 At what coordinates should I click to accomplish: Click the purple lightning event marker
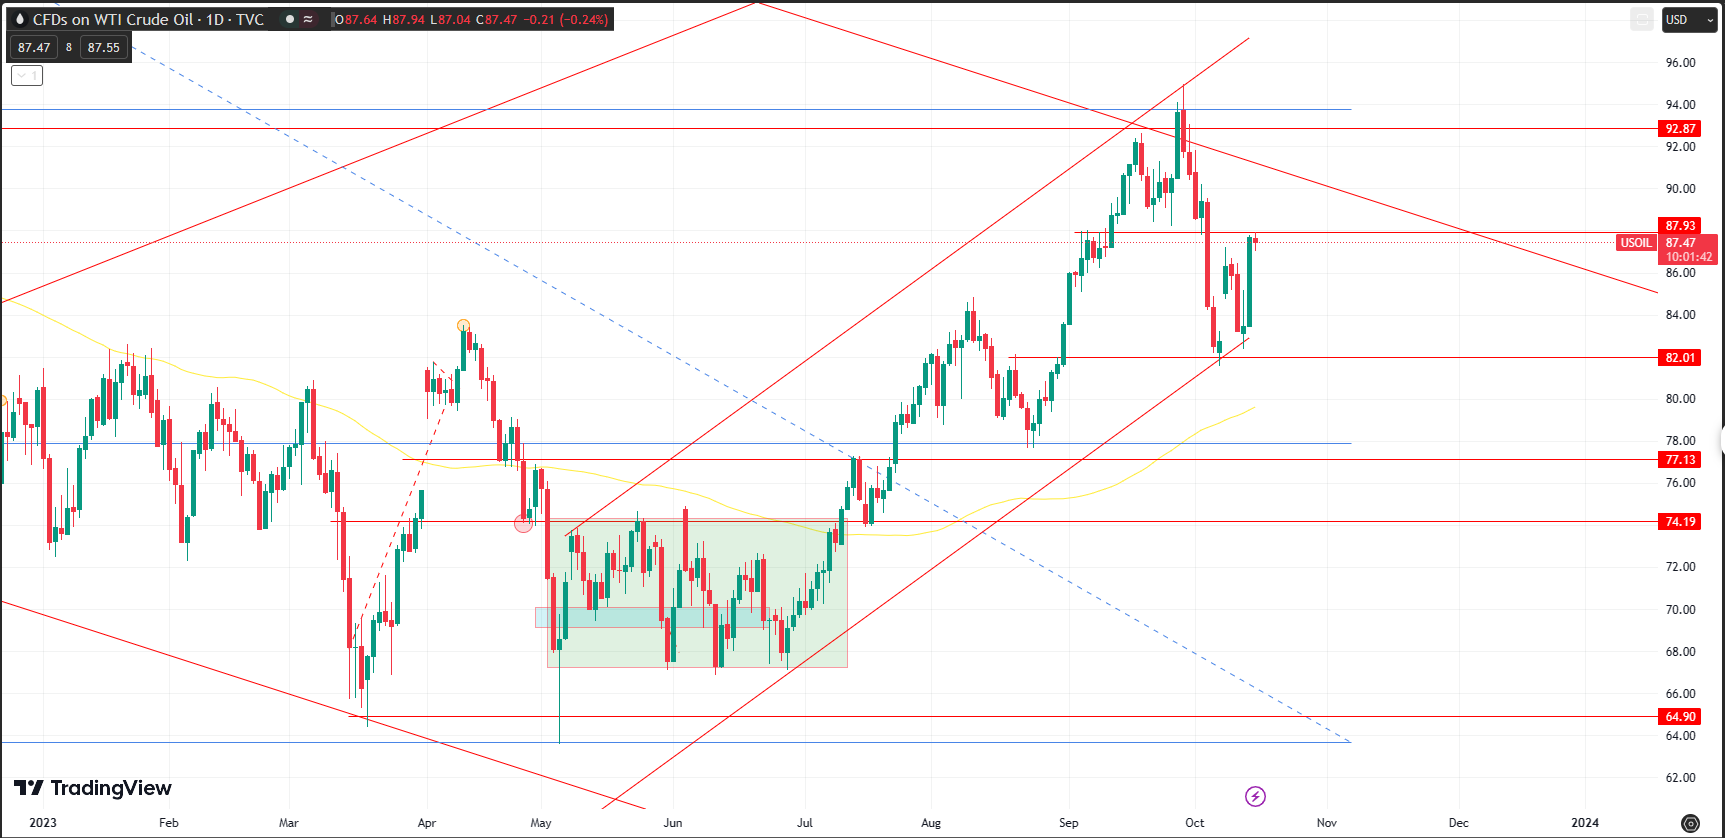point(1255,796)
